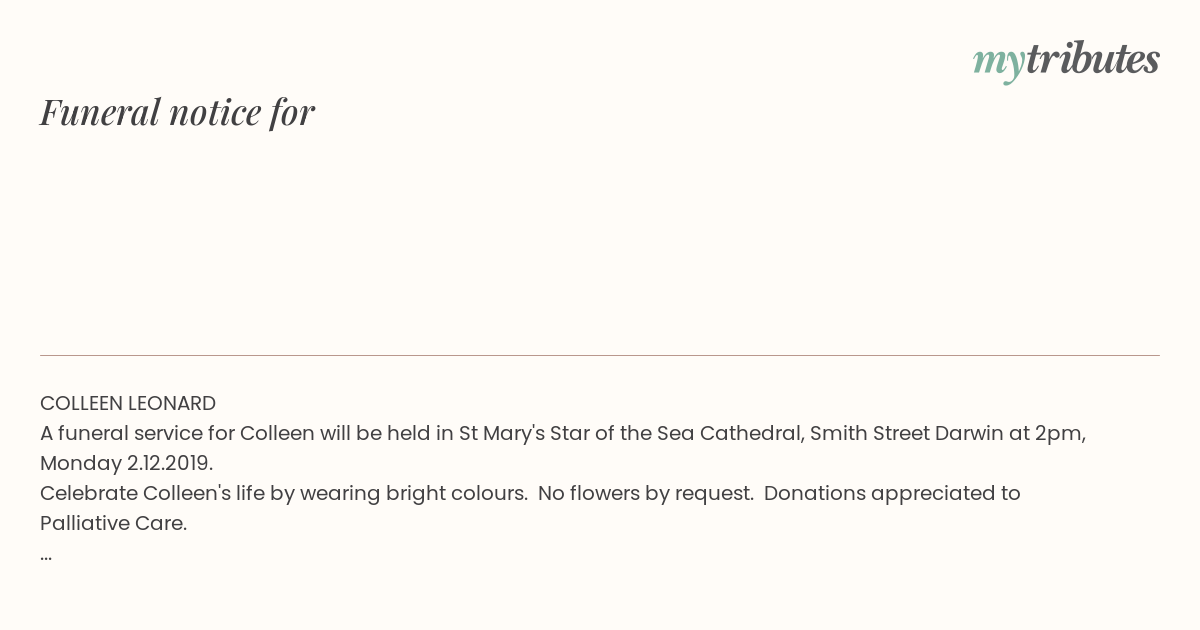This screenshot has width=1200, height=630.
Task: Click the date "Monday 2.12.2019"
Action: click(126, 464)
